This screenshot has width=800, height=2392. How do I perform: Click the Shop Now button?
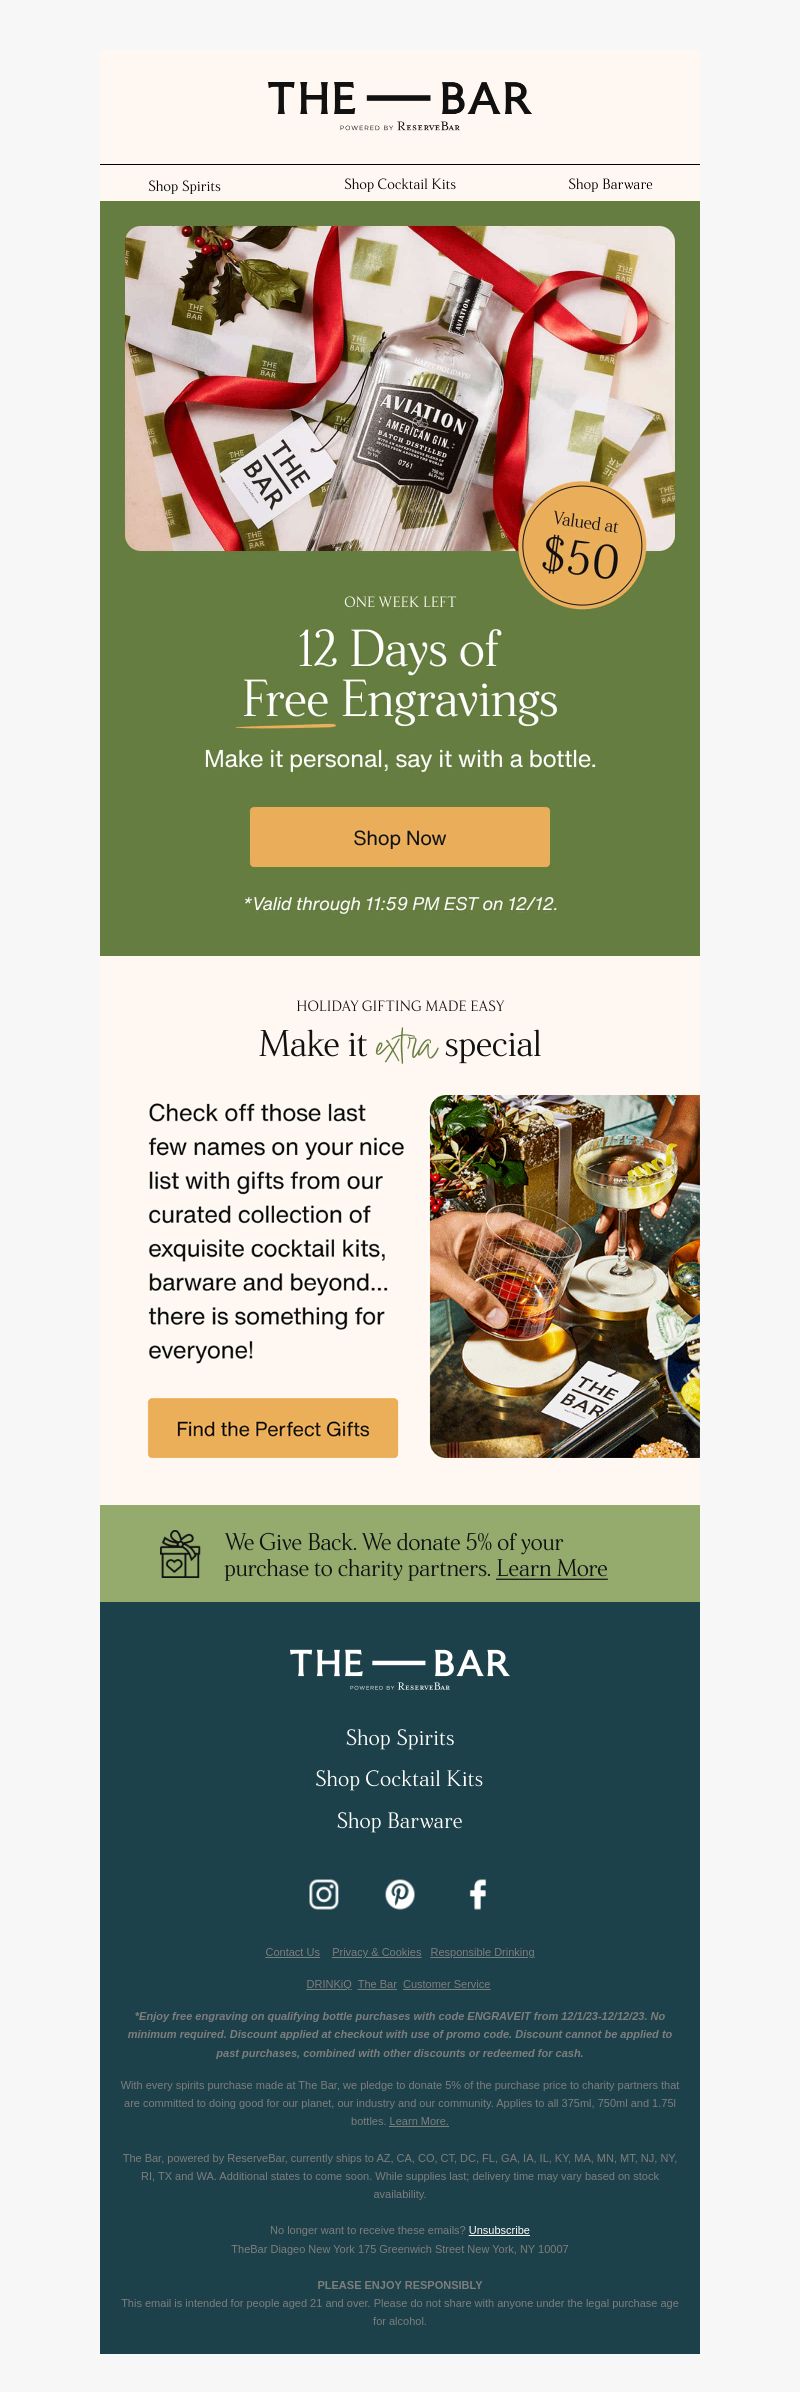[x=400, y=837]
